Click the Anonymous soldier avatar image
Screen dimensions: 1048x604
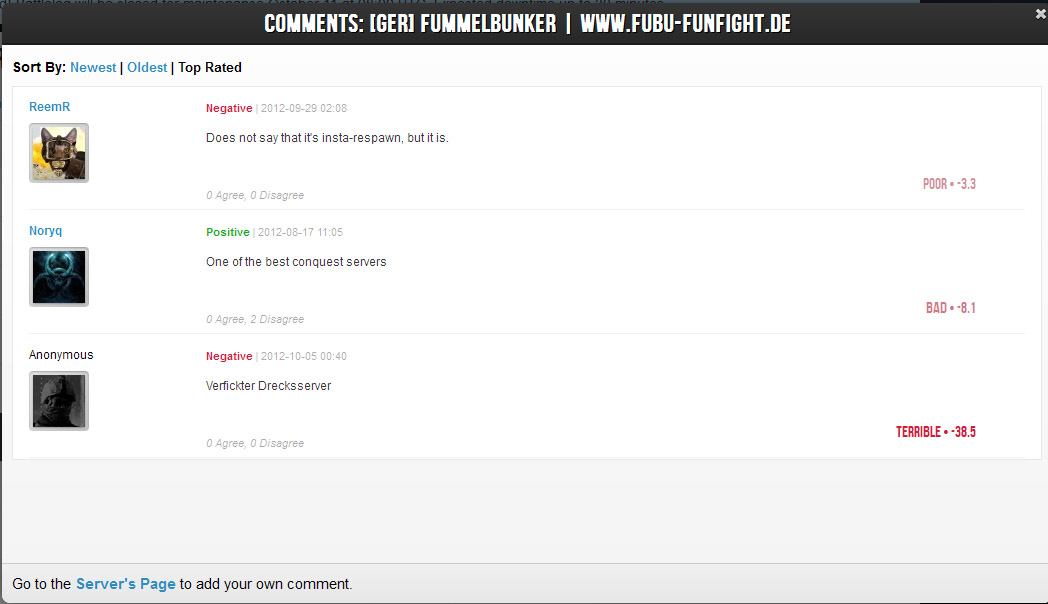(x=59, y=401)
